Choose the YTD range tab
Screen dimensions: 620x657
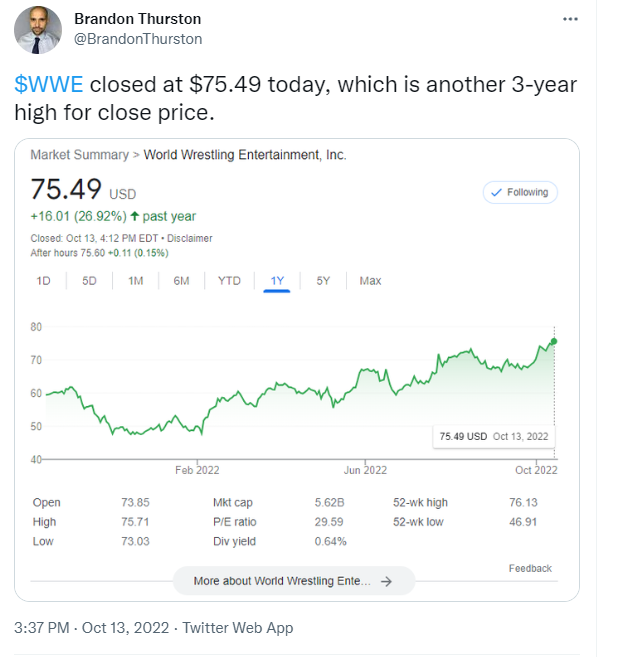[229, 281]
